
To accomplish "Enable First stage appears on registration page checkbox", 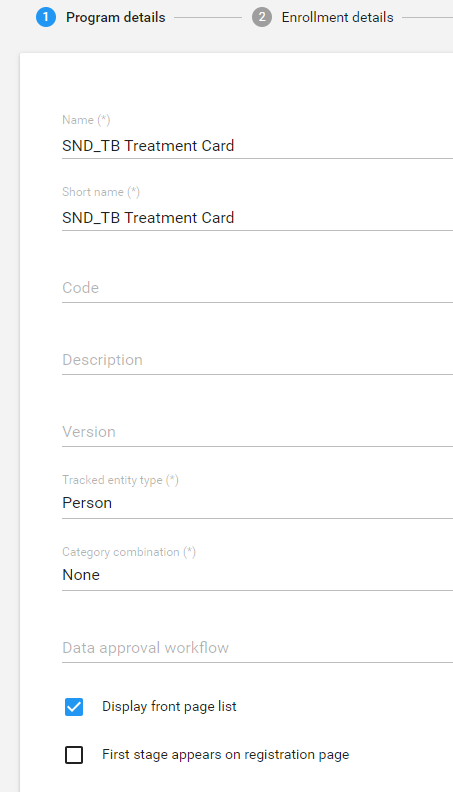I will pos(74,755).
